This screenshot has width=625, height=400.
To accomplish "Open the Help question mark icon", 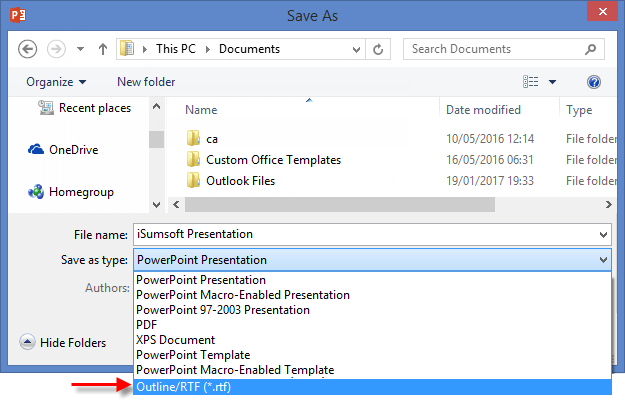I will (594, 82).
